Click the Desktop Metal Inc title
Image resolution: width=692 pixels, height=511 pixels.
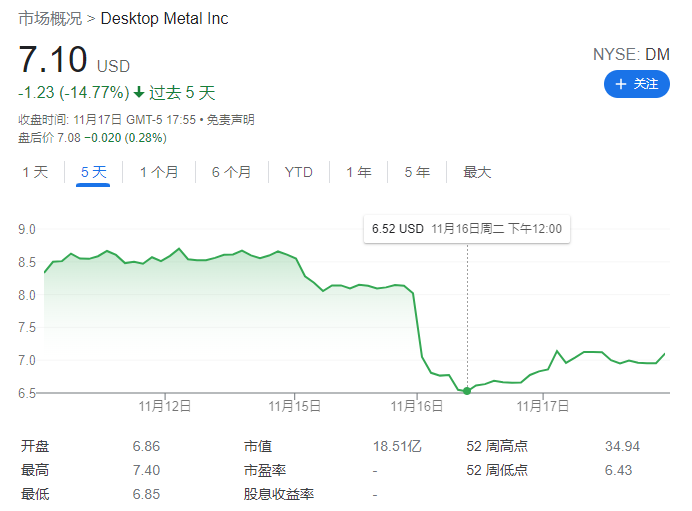[165, 19]
